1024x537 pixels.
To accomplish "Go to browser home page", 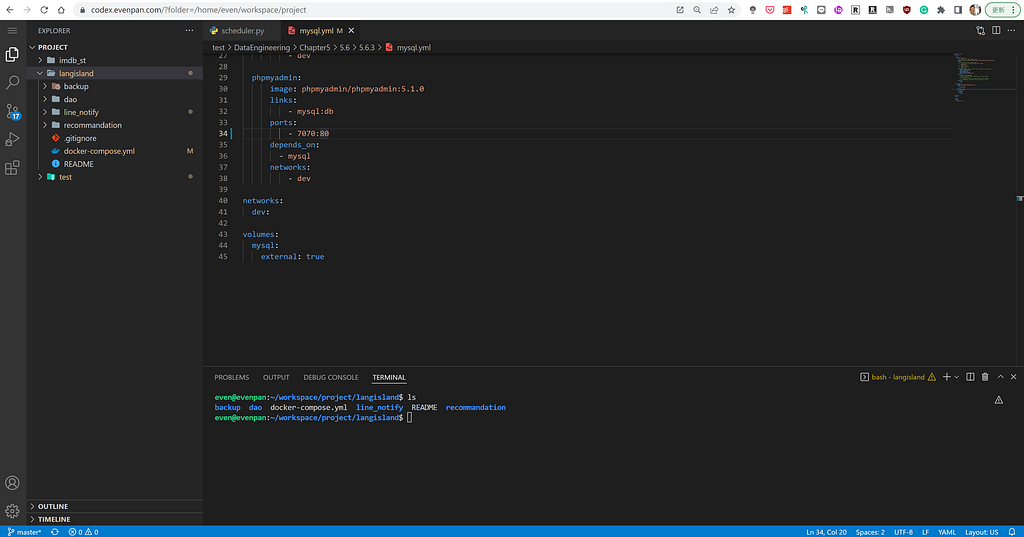I will pyautogui.click(x=61, y=10).
